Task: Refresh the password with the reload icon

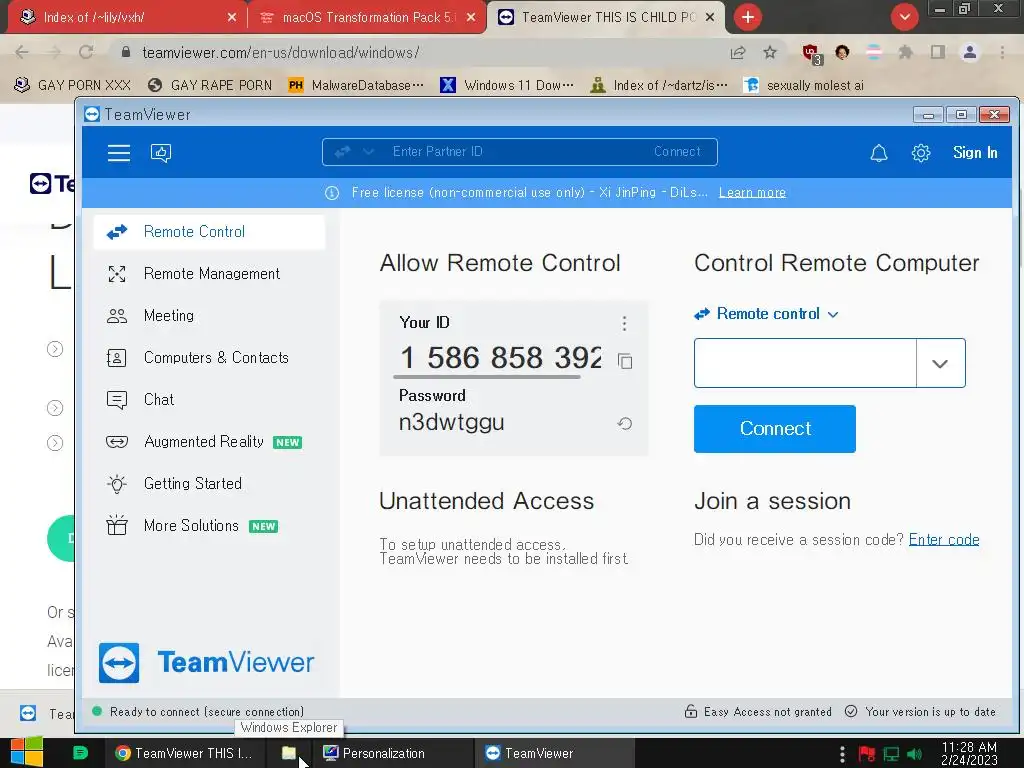Action: click(x=624, y=423)
